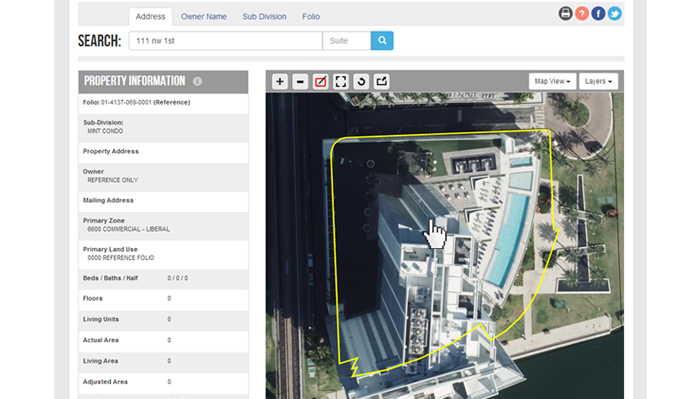
Task: Expand the Map View dropdown
Action: coord(552,81)
